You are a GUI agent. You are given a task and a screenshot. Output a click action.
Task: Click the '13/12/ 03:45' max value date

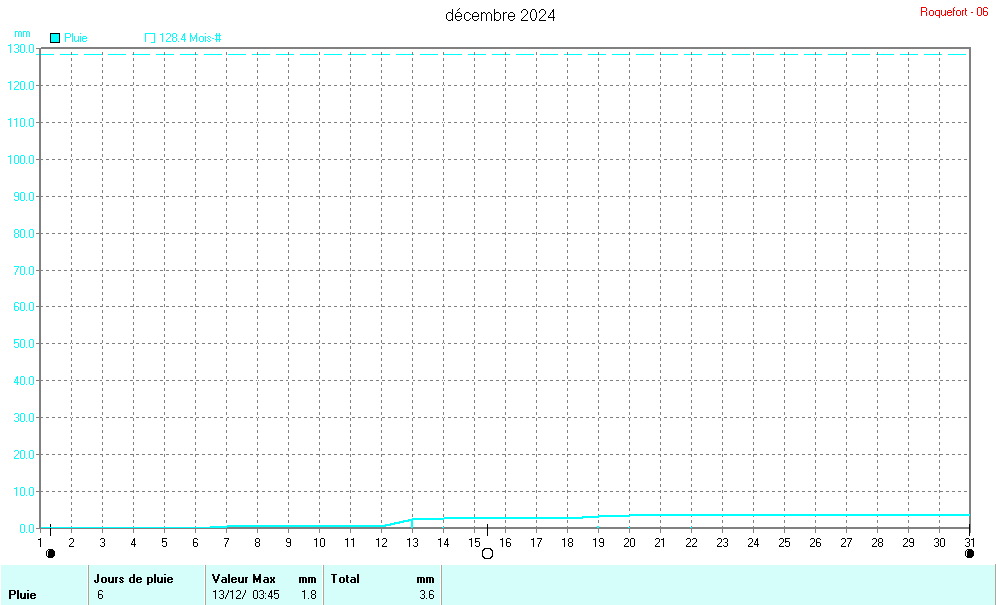(x=246, y=595)
